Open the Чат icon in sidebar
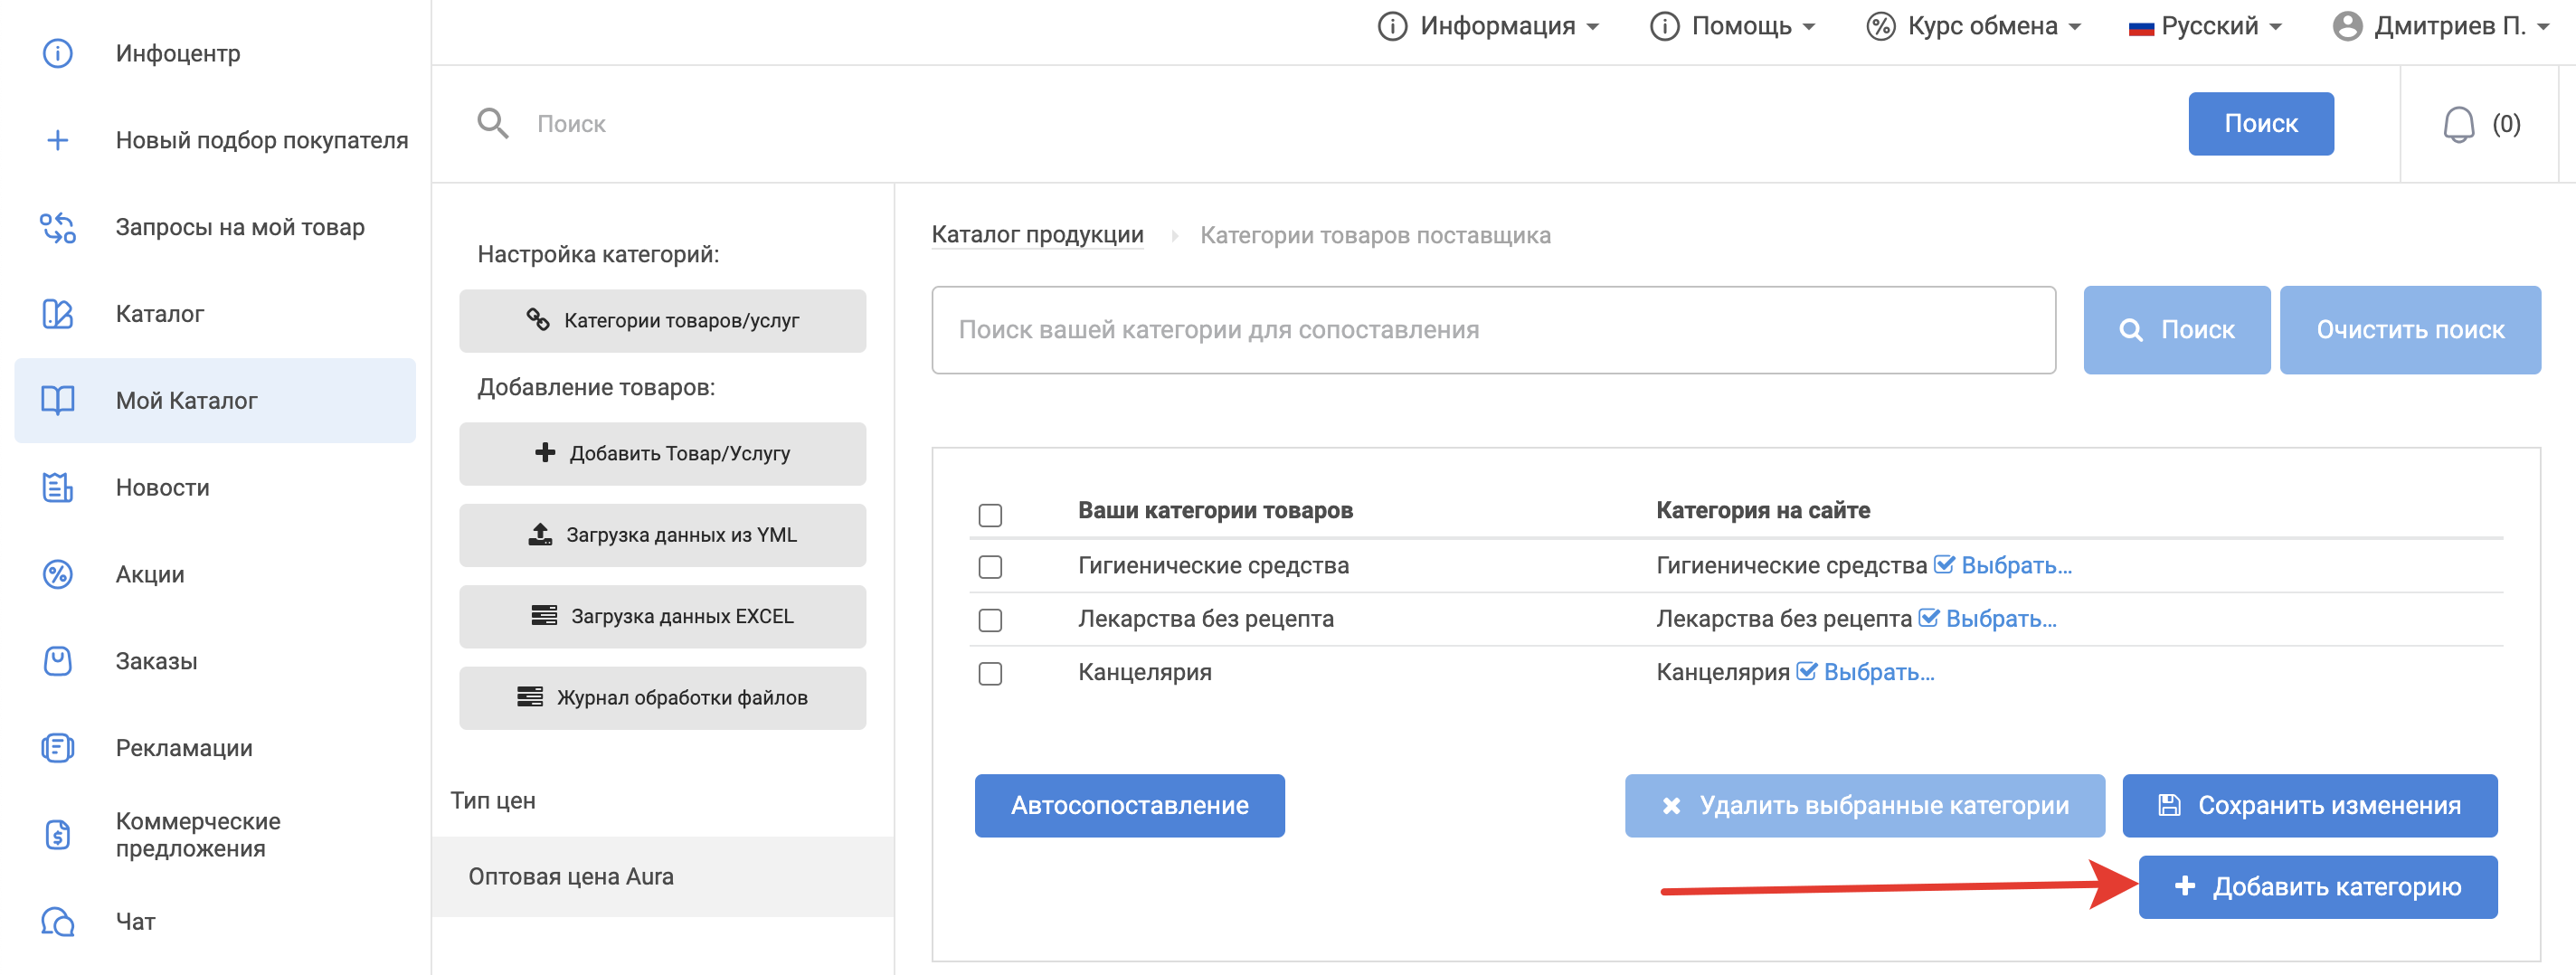The width and height of the screenshot is (2576, 975). (58, 921)
